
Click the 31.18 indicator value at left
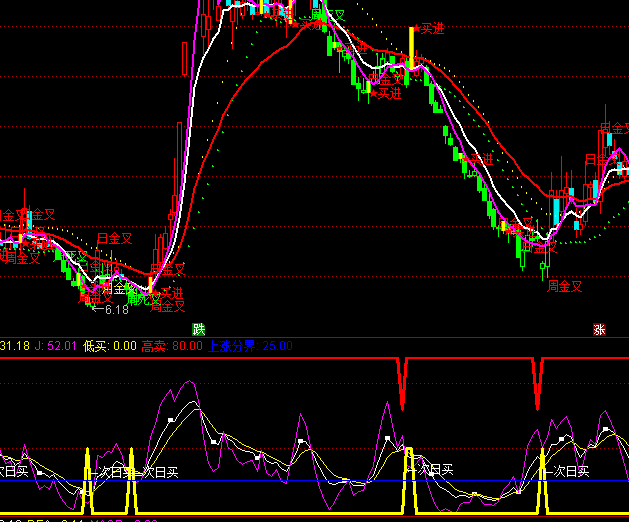click(14, 346)
